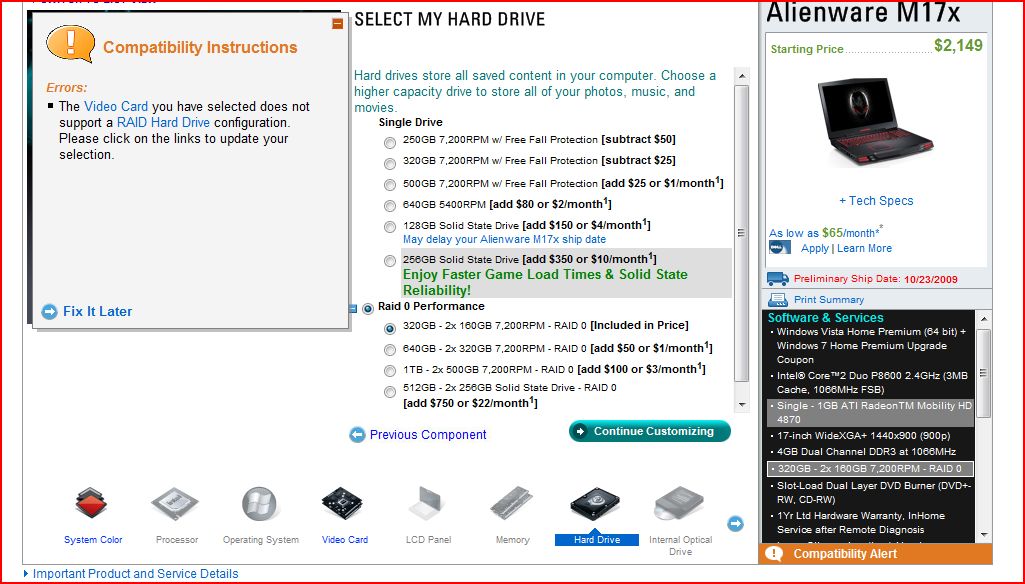Viewport: 1025px width, 584px height.
Task: Open the Processor component icon
Action: (x=175, y=504)
